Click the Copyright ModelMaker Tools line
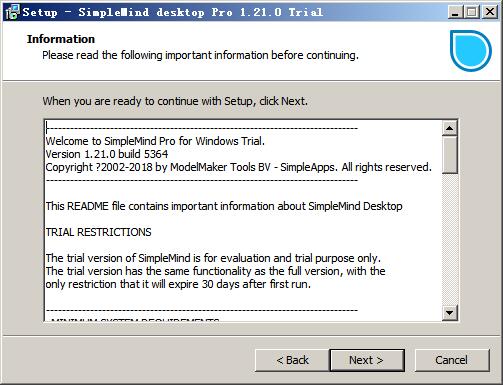Viewport: 503px width, 385px height. click(x=239, y=167)
